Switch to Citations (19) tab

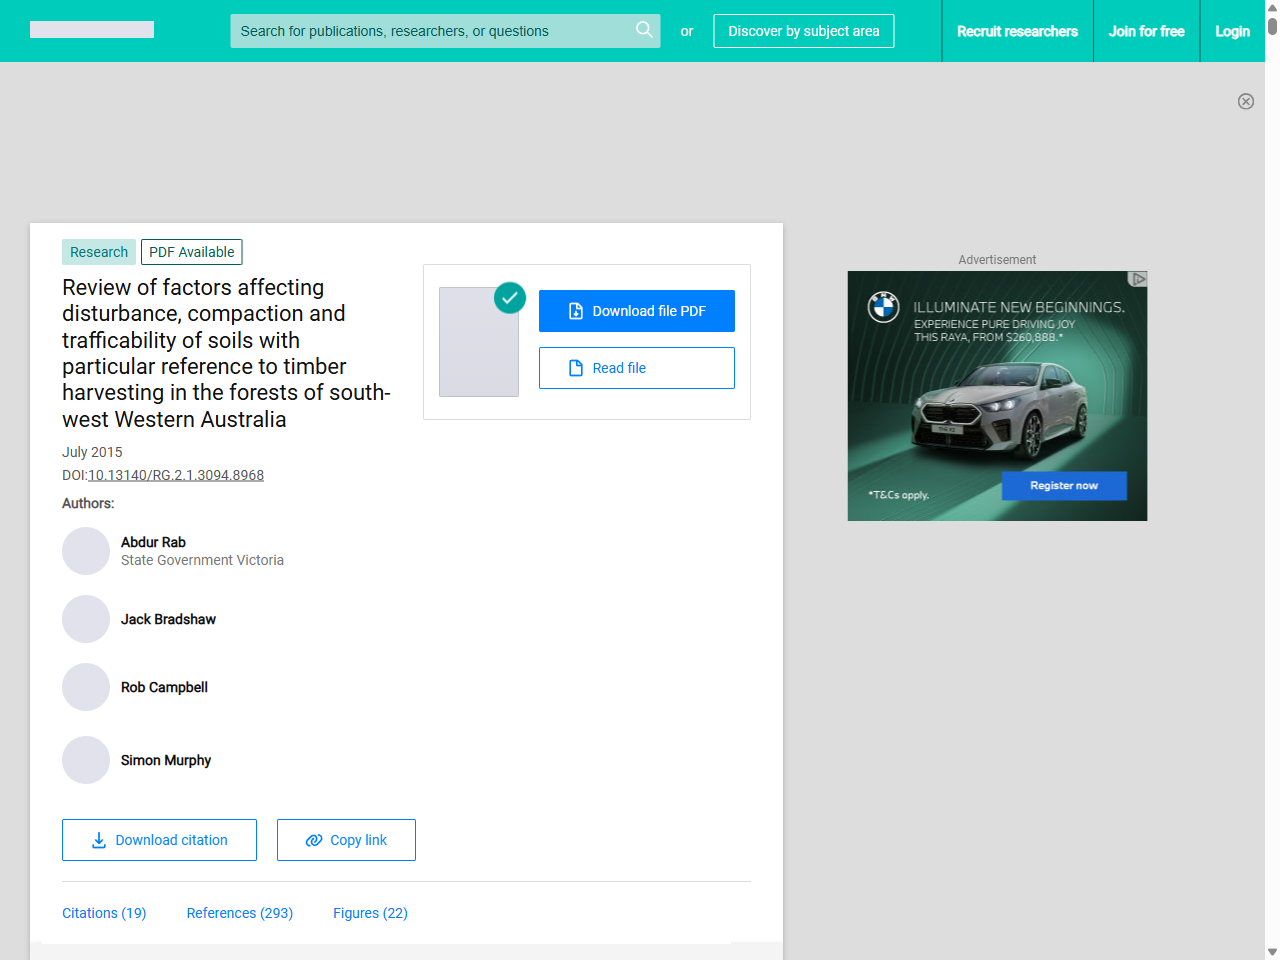point(104,913)
